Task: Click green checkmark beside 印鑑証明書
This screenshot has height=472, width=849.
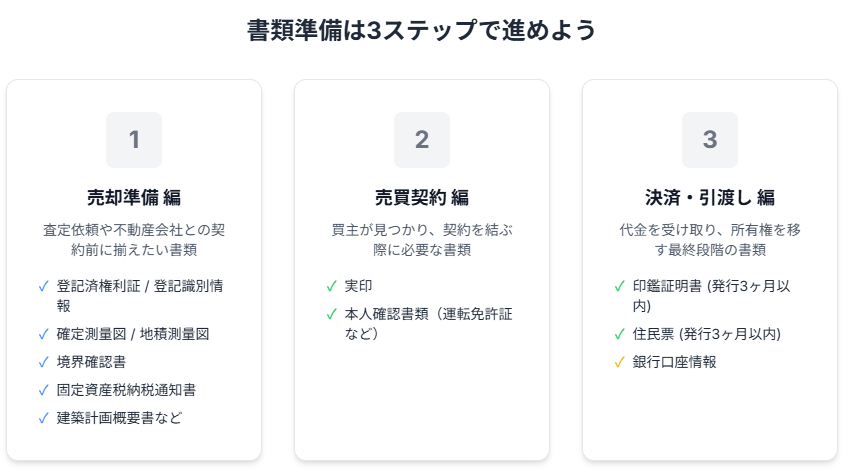Action: pos(619,286)
